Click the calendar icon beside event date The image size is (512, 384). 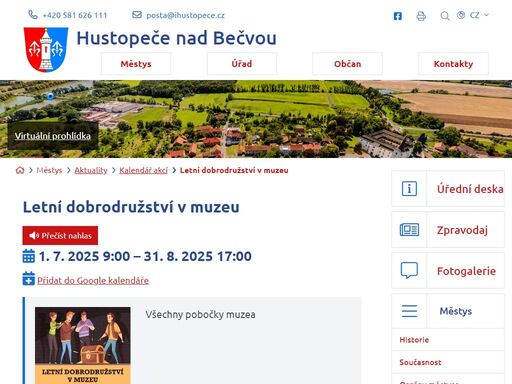(29, 256)
